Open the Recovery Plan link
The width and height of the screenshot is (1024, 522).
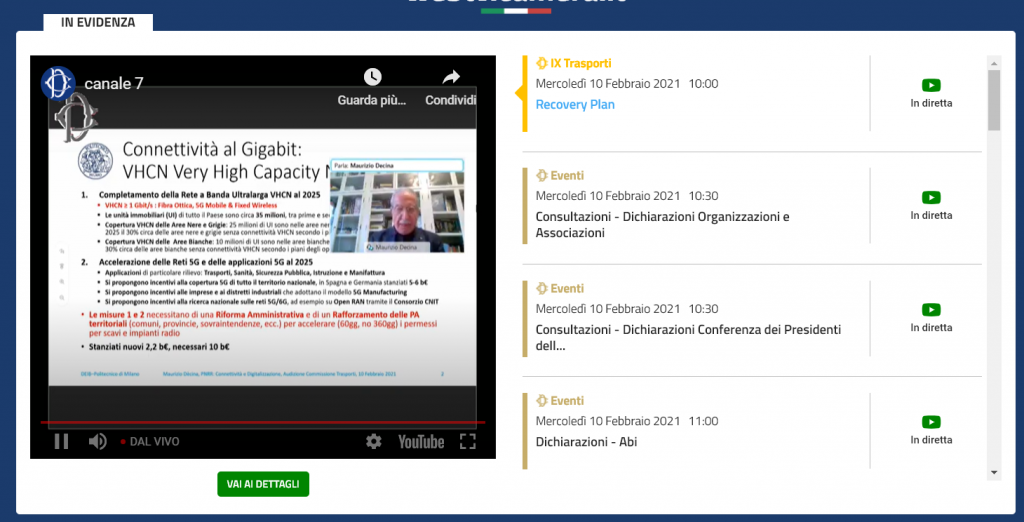pyautogui.click(x=575, y=105)
